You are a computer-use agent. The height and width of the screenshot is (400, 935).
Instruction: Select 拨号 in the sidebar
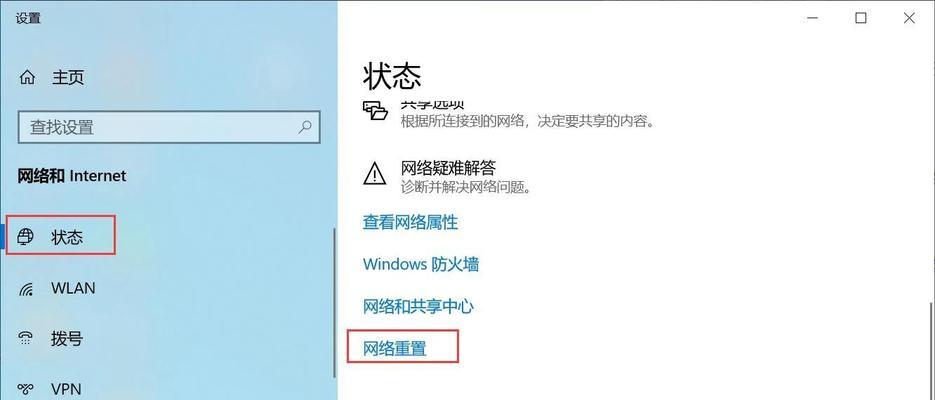[67, 339]
